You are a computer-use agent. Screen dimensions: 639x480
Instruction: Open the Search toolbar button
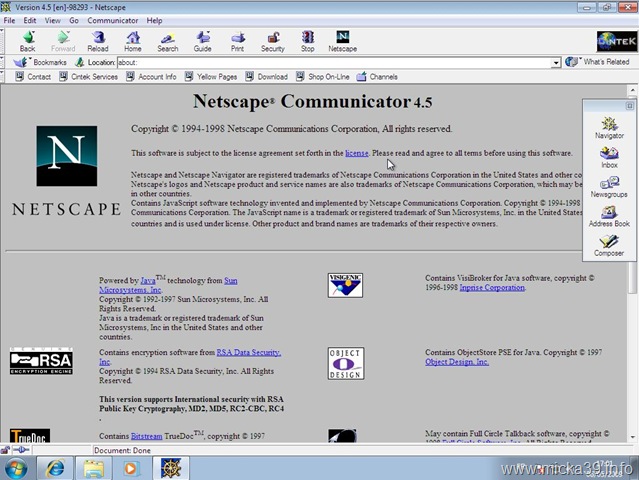tap(168, 42)
